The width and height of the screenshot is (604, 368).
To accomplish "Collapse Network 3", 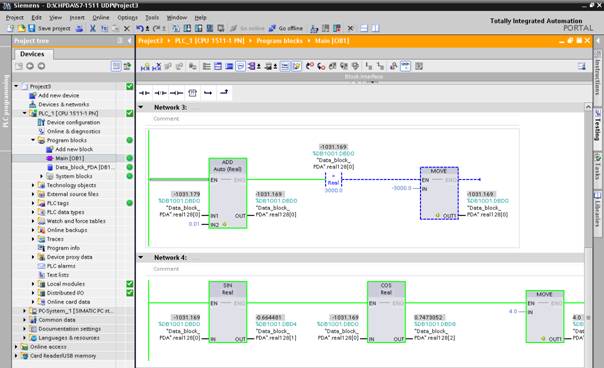I will point(141,107).
